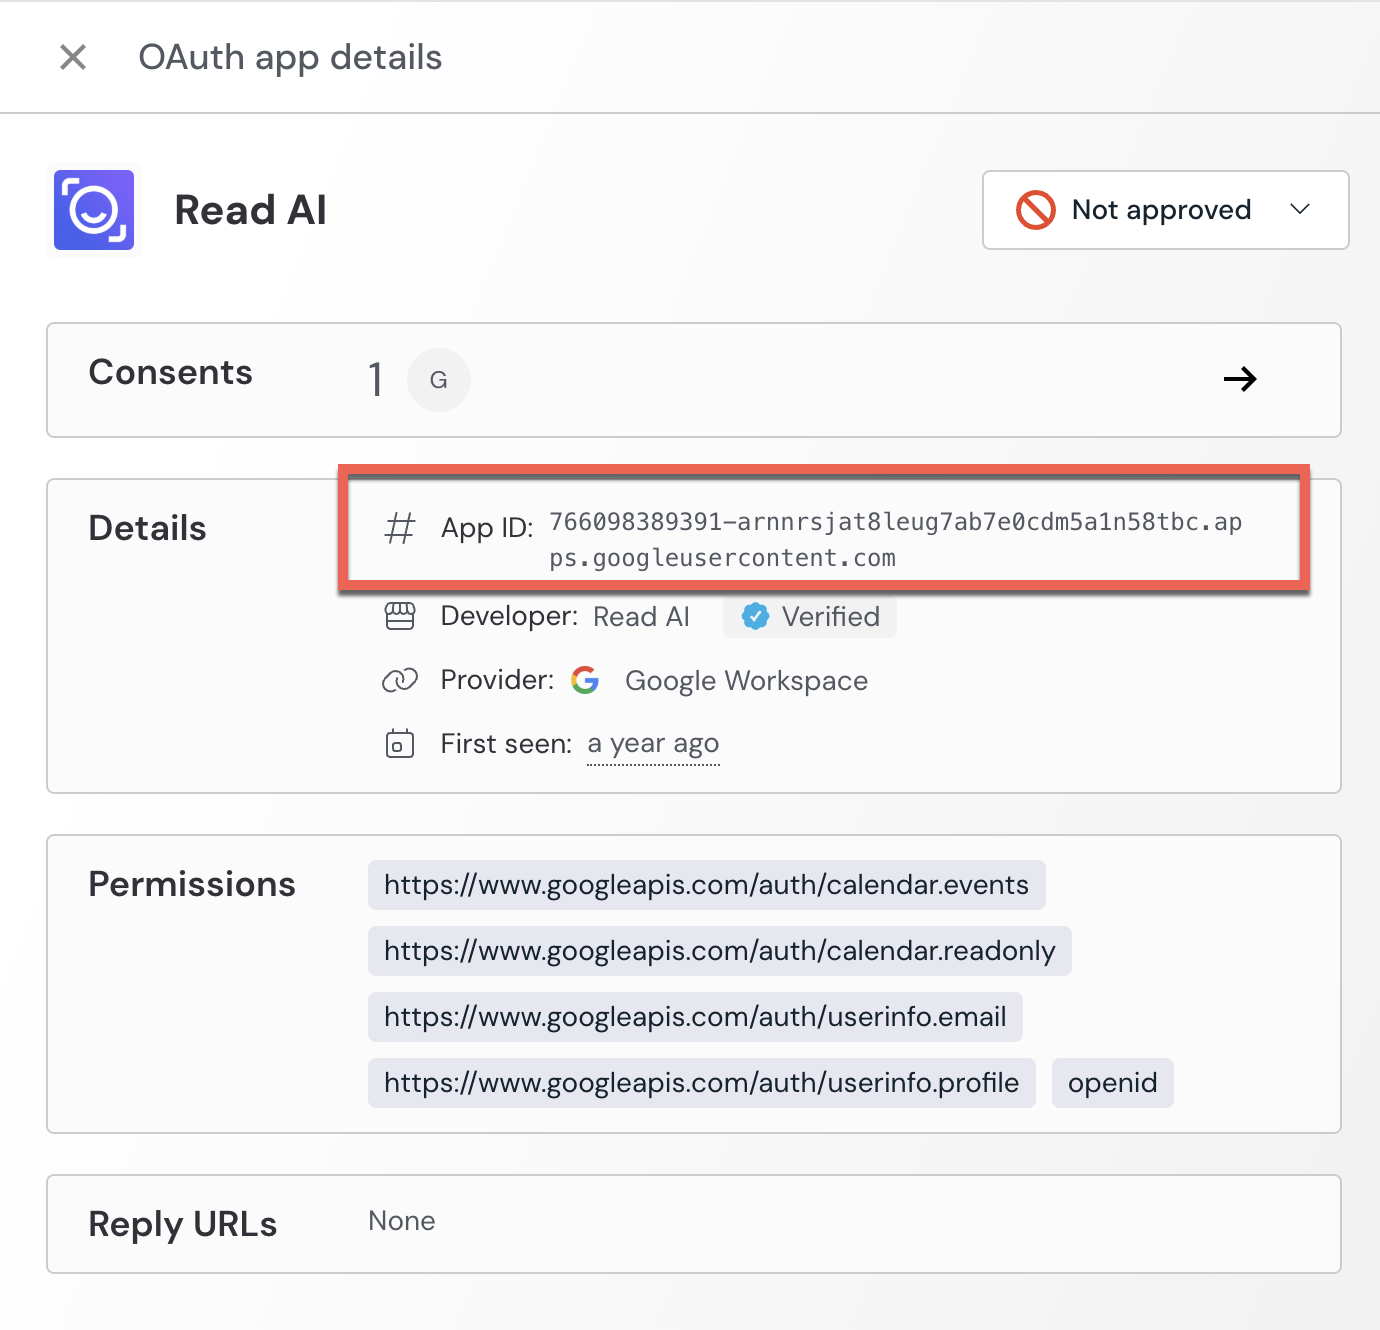Image resolution: width=1380 pixels, height=1330 pixels.
Task: Click the blue verified checkmark icon
Action: point(756,616)
